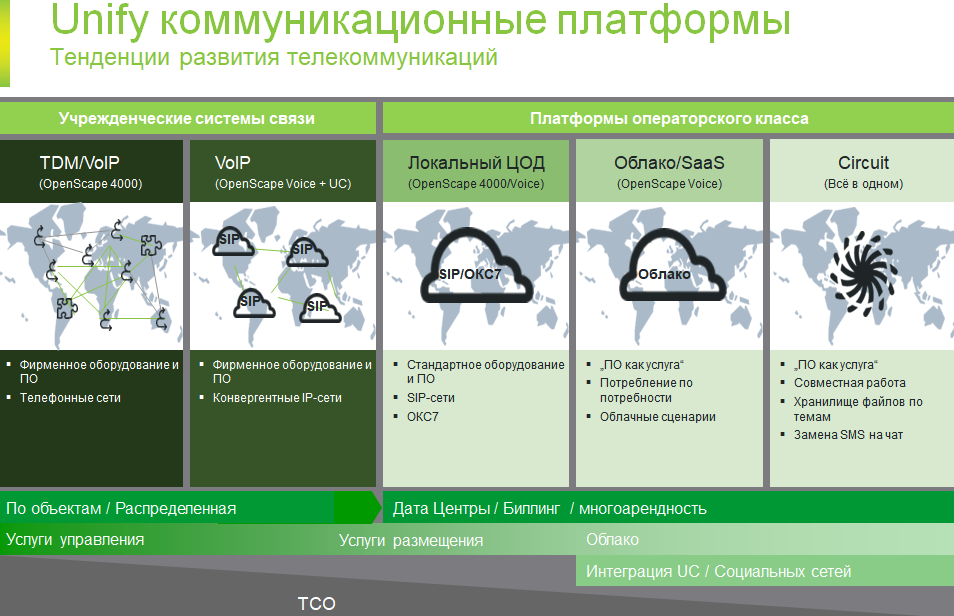The width and height of the screenshot is (954, 616).
Task: Click the Облачные сценарии bullet item
Action: pyautogui.click(x=657, y=417)
